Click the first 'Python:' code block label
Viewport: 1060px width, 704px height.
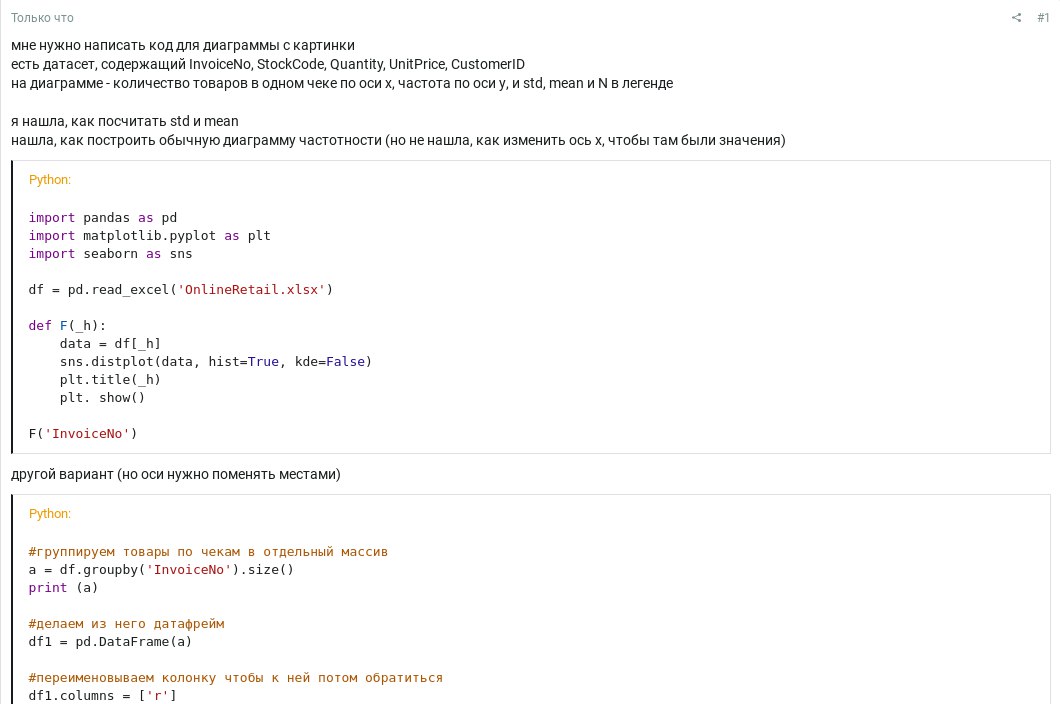(x=49, y=179)
